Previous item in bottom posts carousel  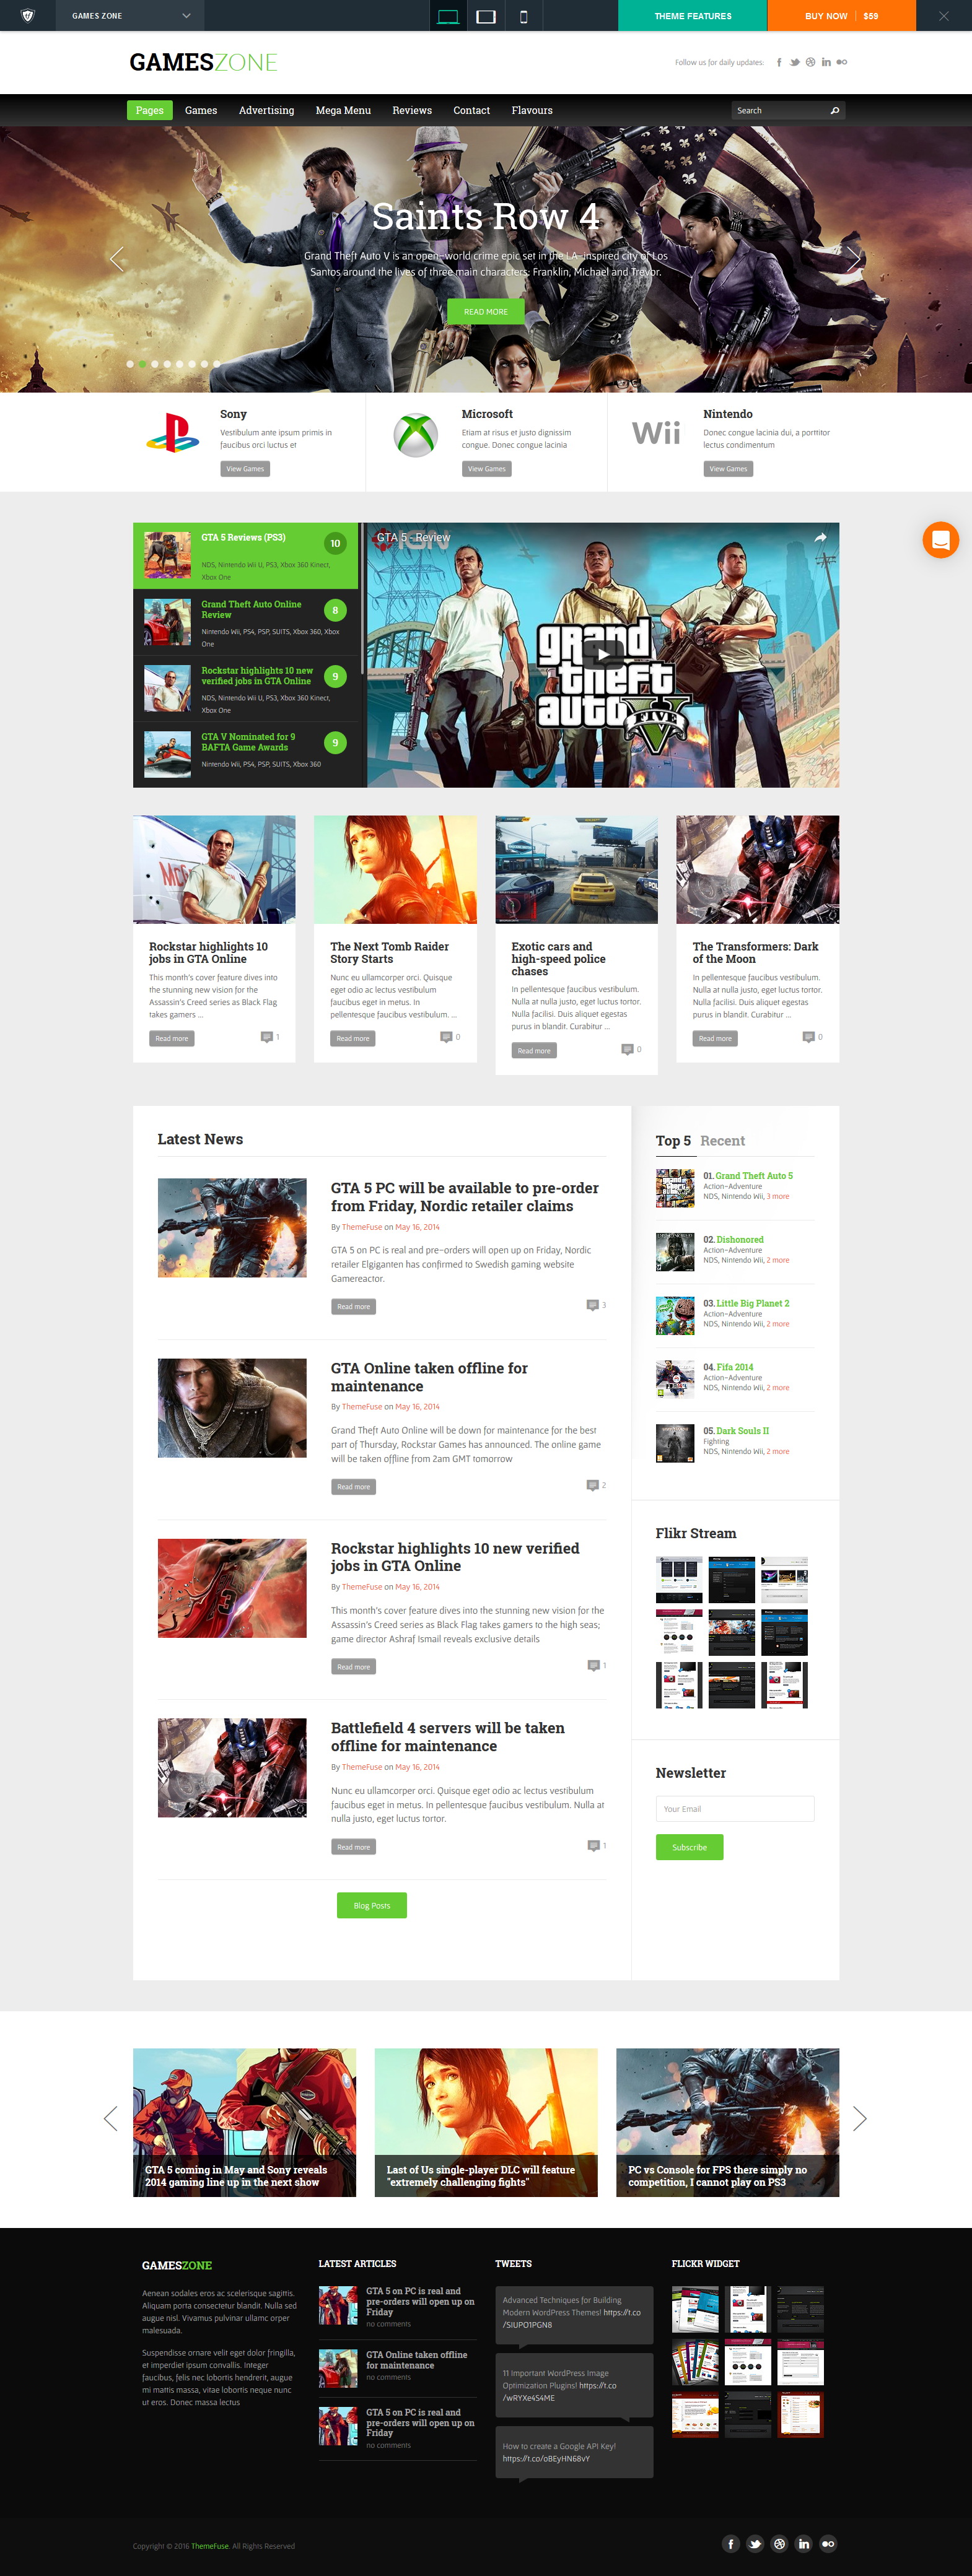(x=111, y=2118)
